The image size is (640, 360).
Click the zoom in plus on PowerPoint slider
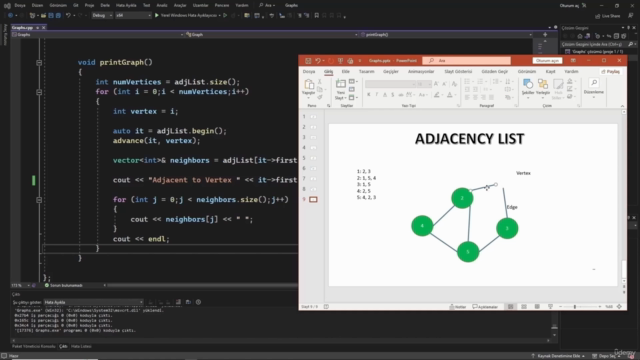tap(600, 307)
